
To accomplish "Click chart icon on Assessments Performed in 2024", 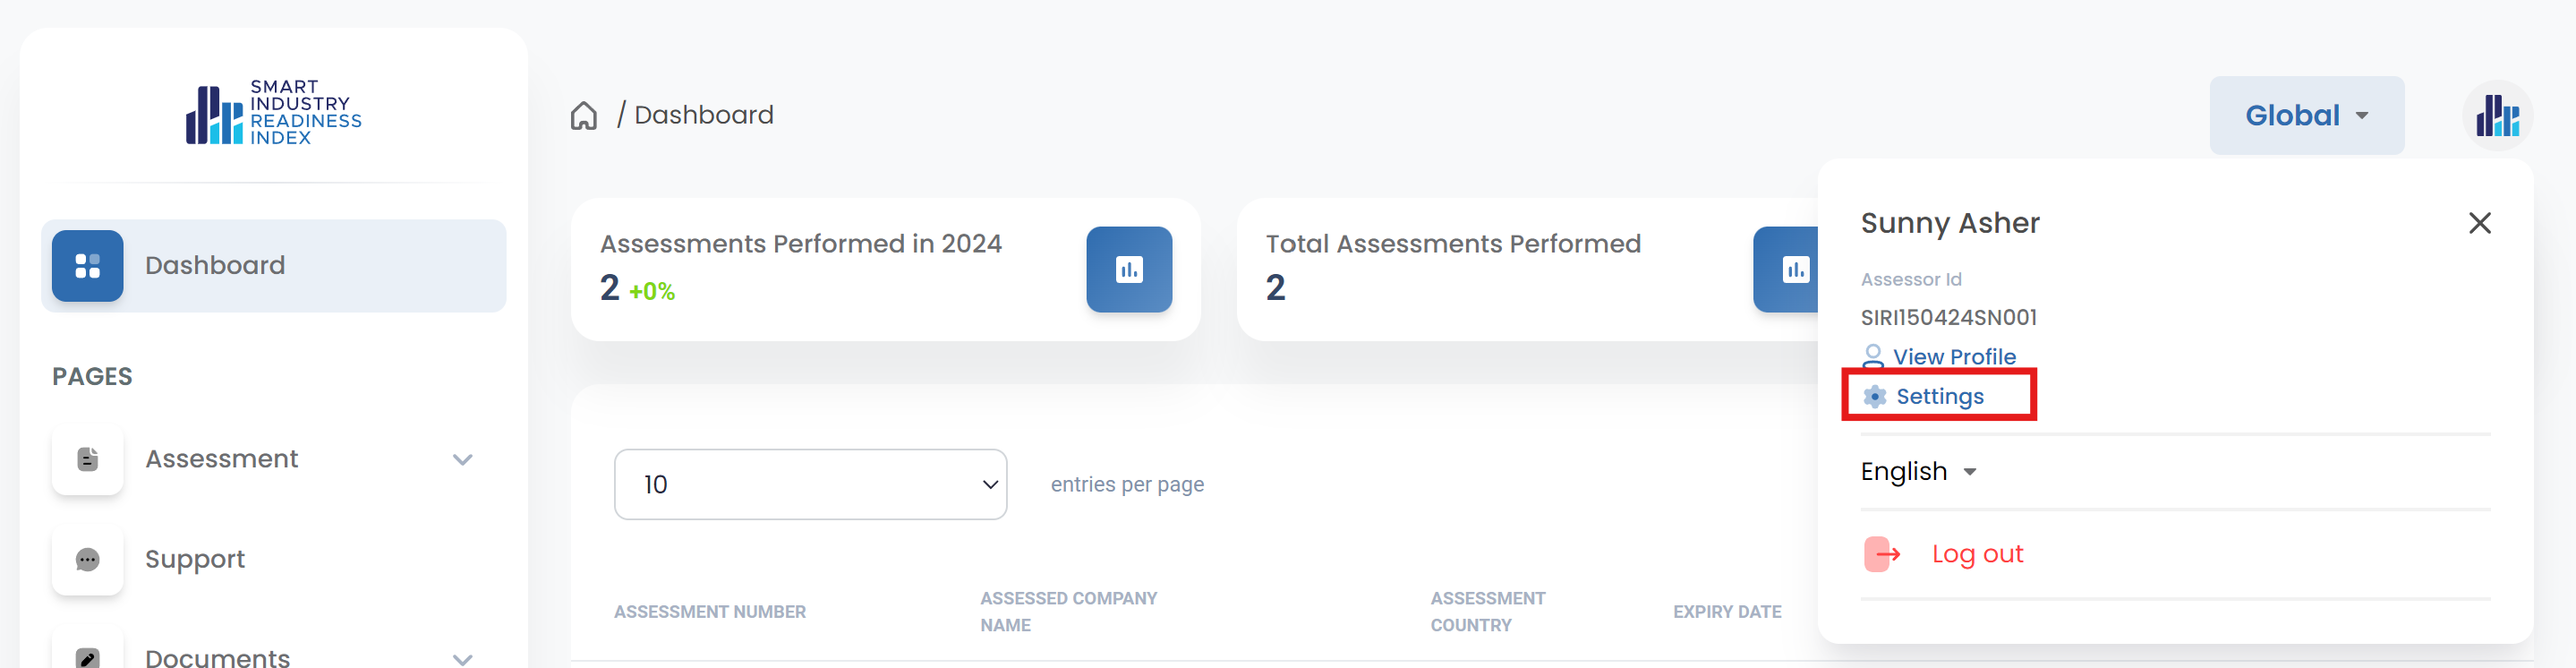I will pyautogui.click(x=1128, y=270).
